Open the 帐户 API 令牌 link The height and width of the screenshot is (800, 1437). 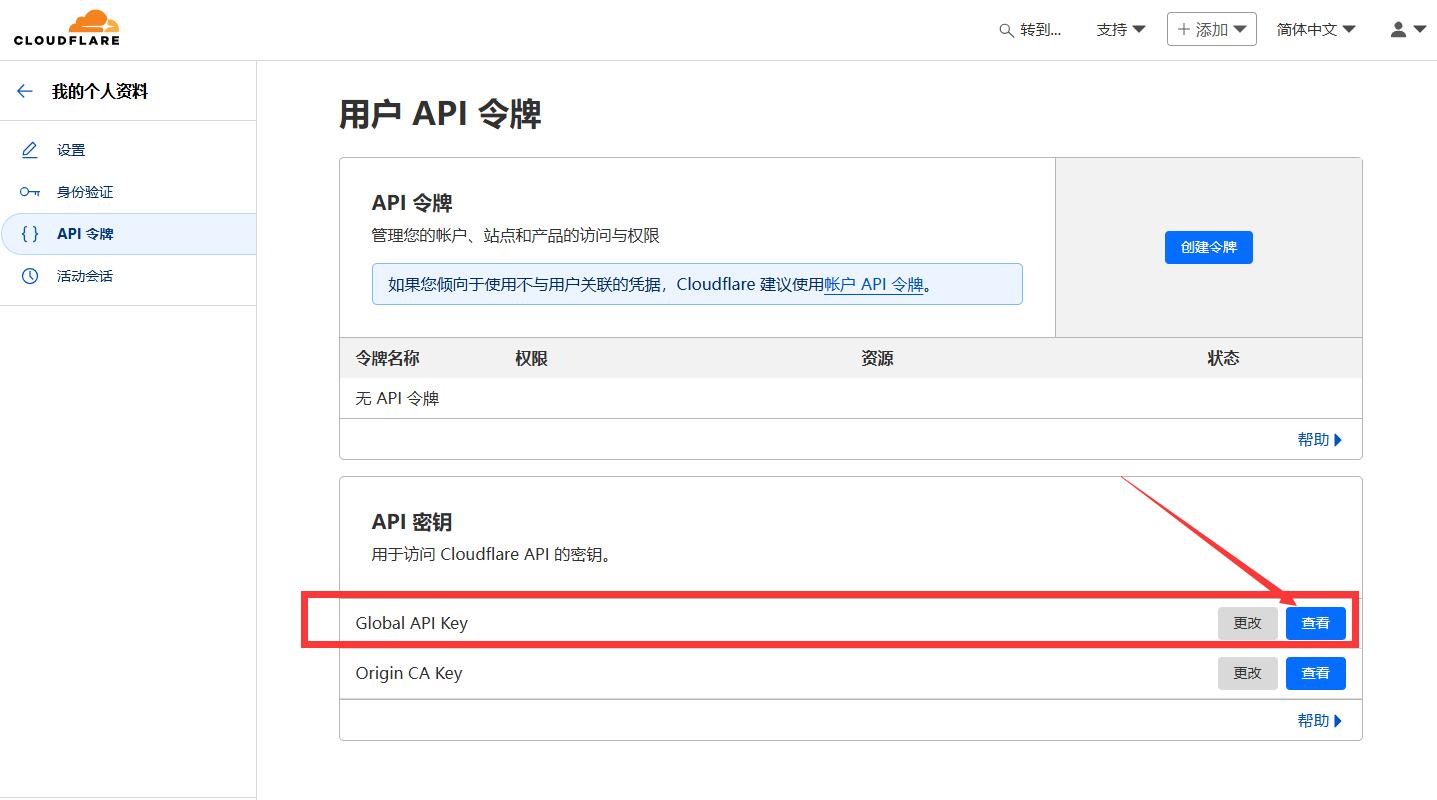click(x=873, y=284)
